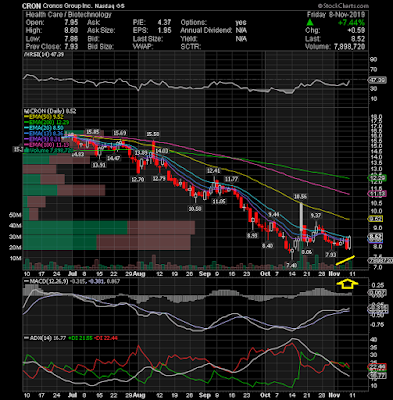Click the yellow trendline above the volume bars
This screenshot has width=393, height=400.
point(345,260)
